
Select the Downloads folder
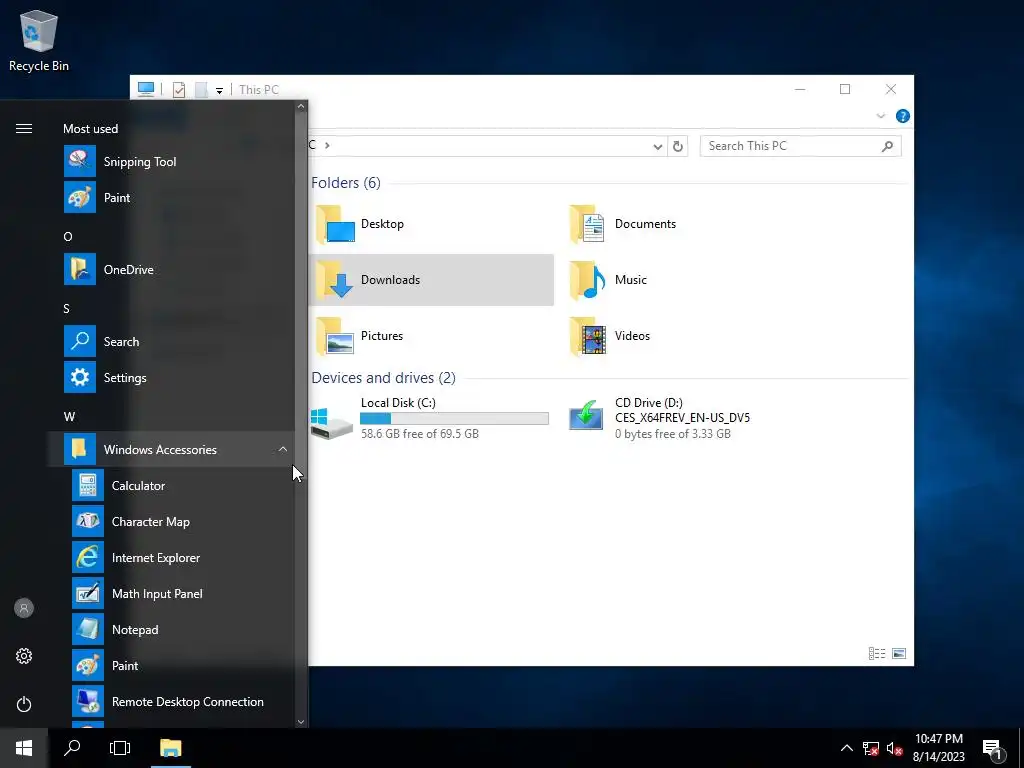(x=431, y=280)
